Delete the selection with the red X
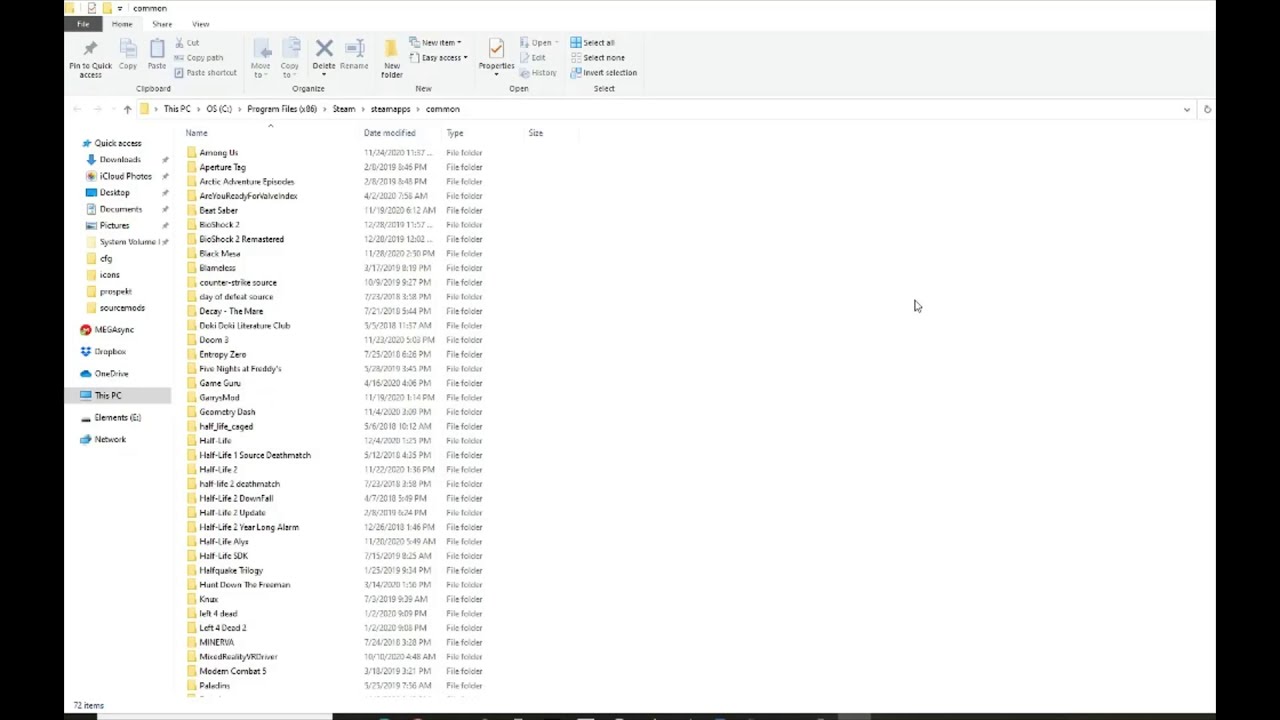 click(324, 48)
